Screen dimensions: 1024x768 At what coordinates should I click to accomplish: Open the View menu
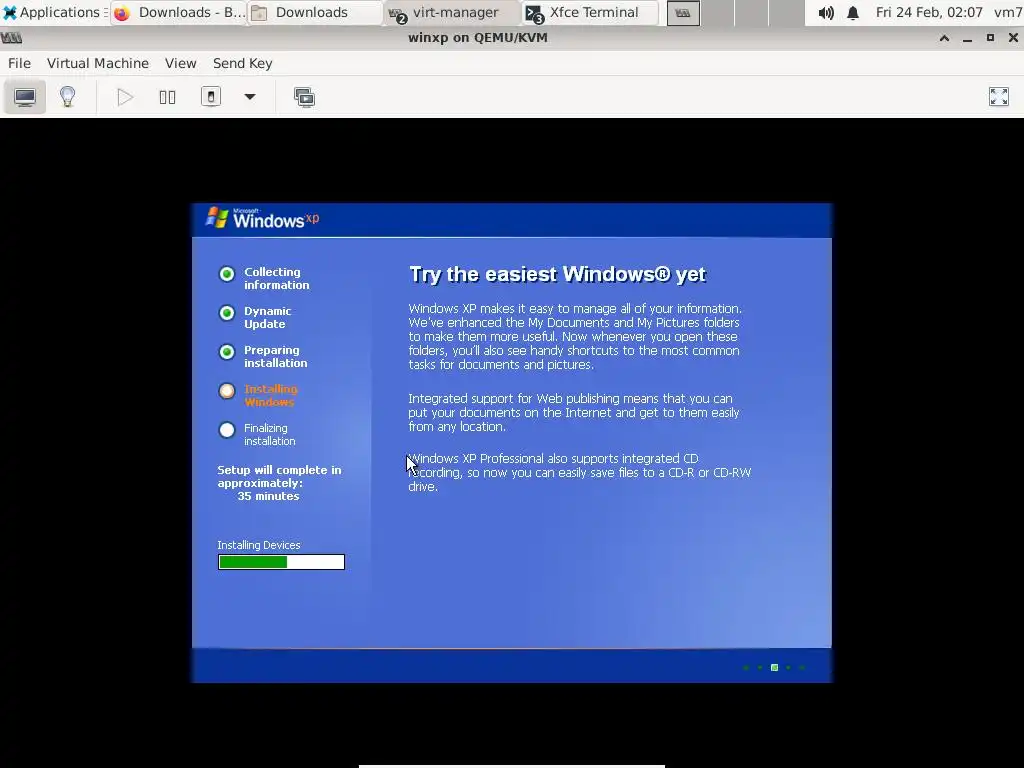180,63
